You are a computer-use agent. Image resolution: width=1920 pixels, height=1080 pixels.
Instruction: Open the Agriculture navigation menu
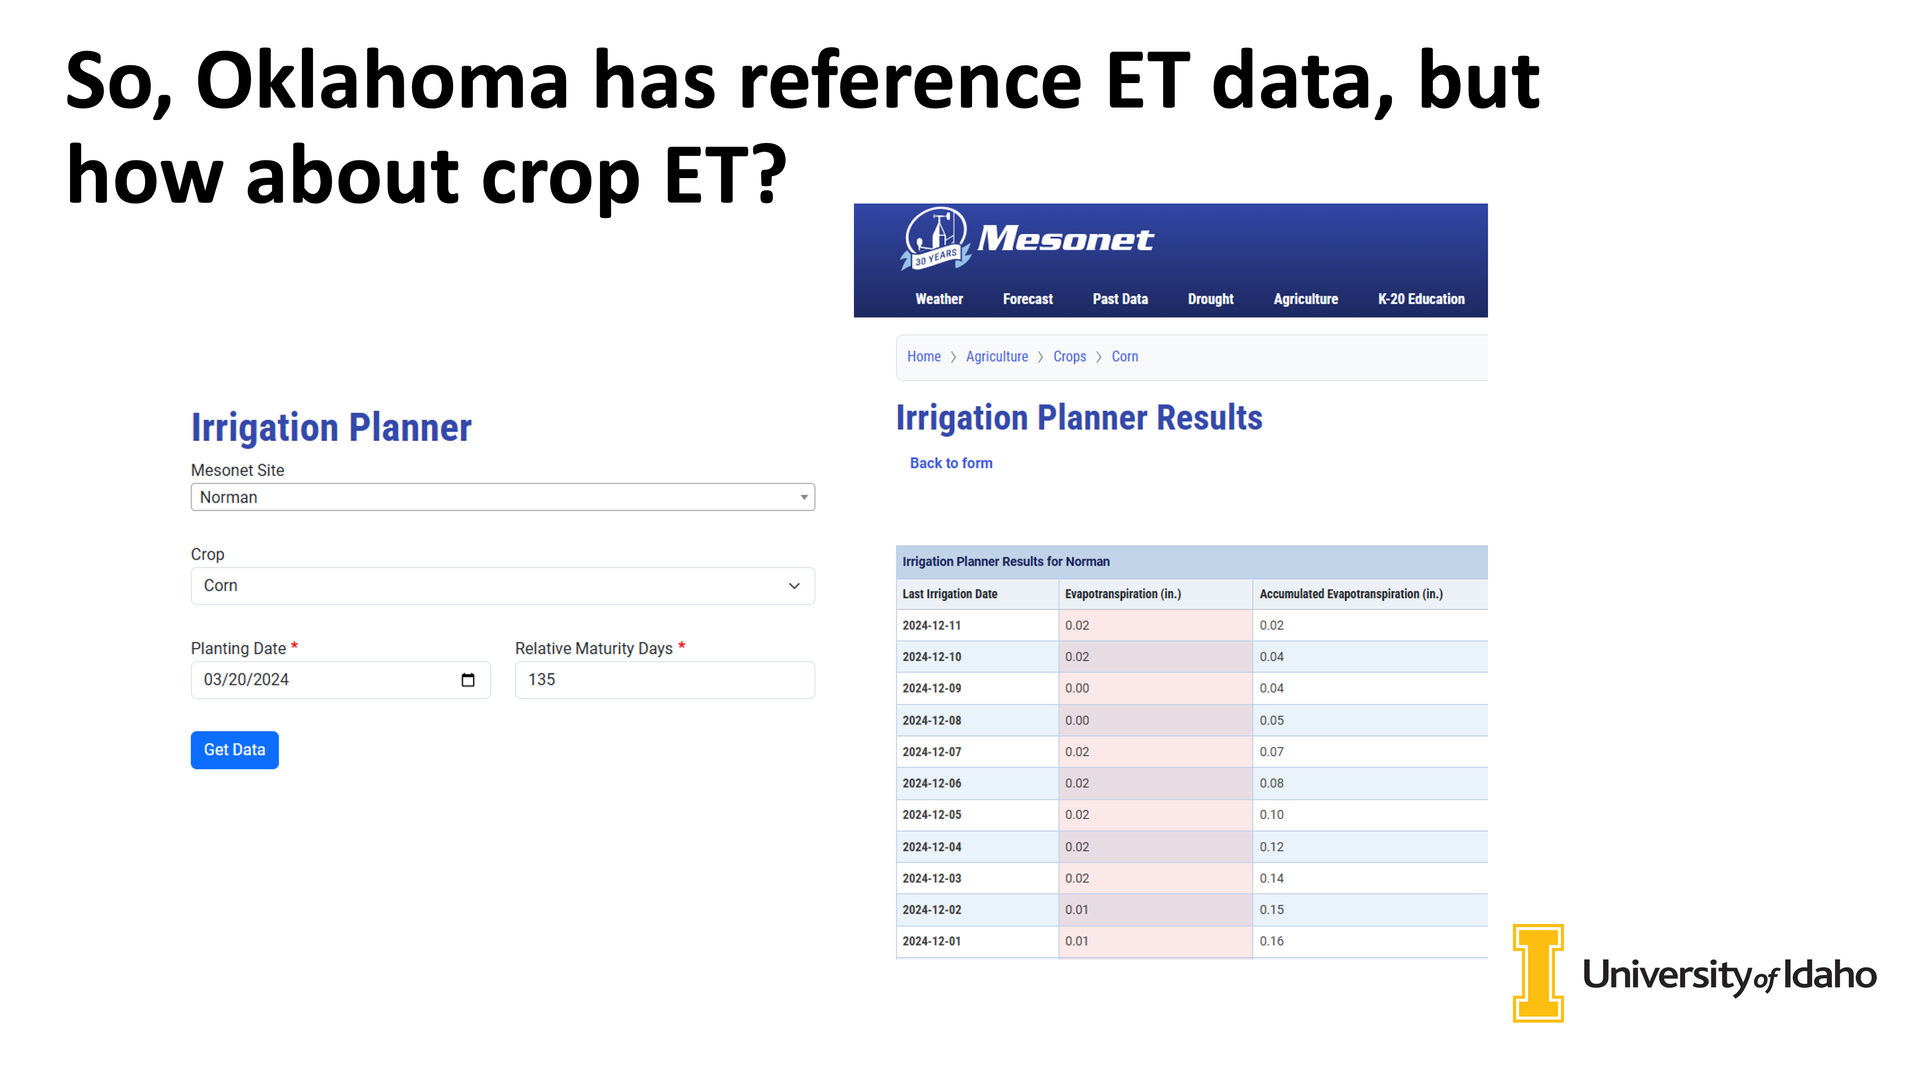[x=1305, y=299]
